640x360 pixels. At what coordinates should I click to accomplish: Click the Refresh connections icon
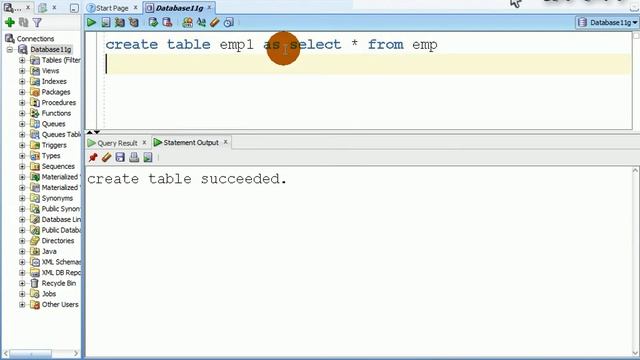tap(24, 22)
